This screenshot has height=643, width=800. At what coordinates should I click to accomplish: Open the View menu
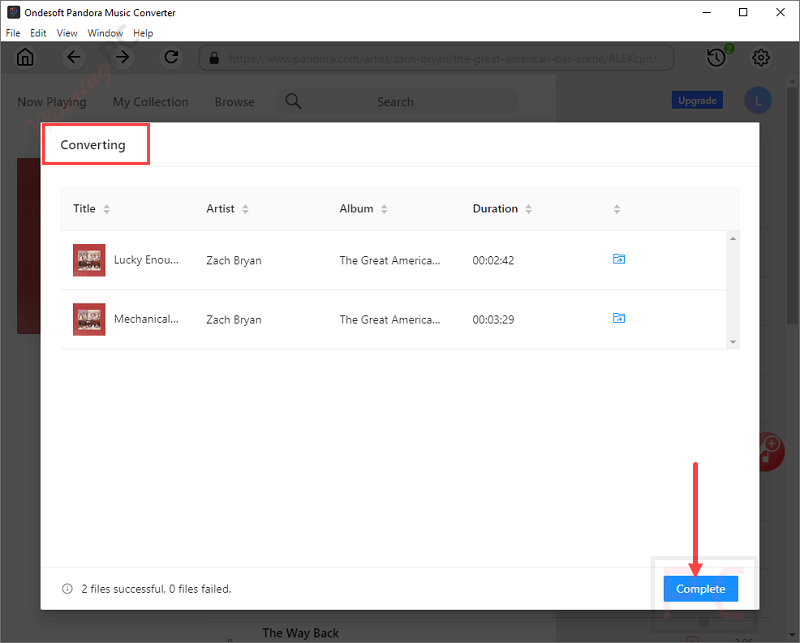coord(67,33)
